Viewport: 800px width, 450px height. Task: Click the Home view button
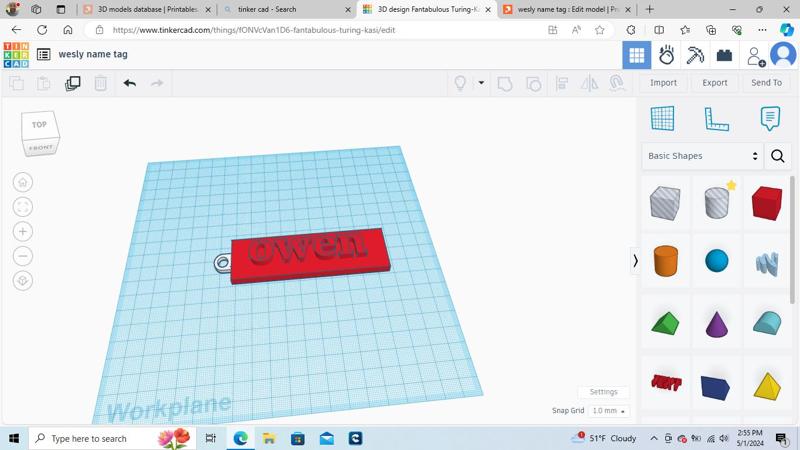pyautogui.click(x=23, y=182)
